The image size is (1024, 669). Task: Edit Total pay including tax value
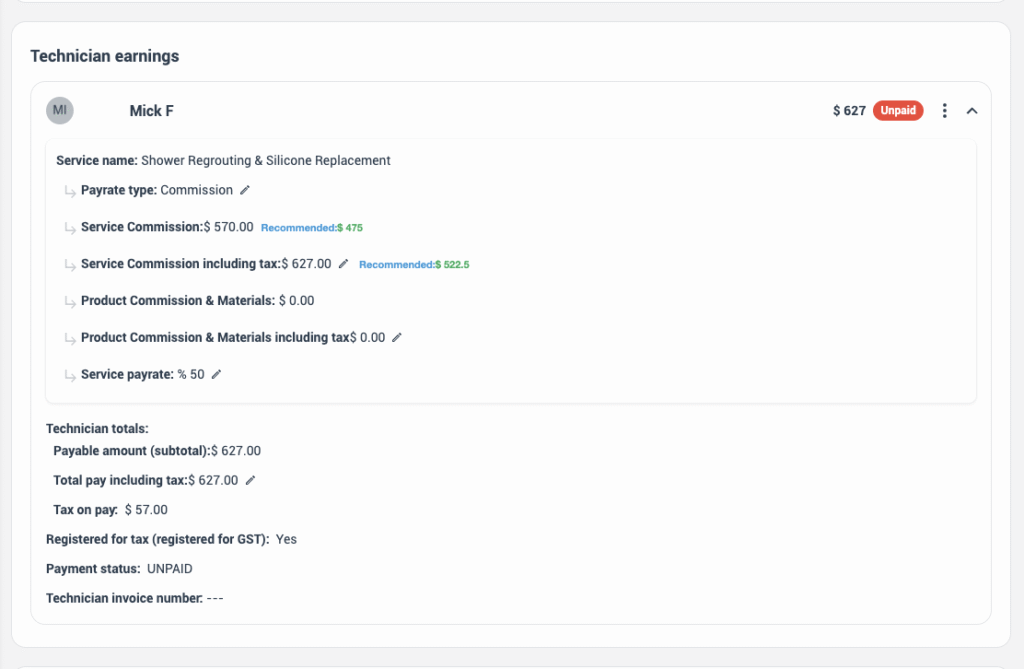[250, 481]
